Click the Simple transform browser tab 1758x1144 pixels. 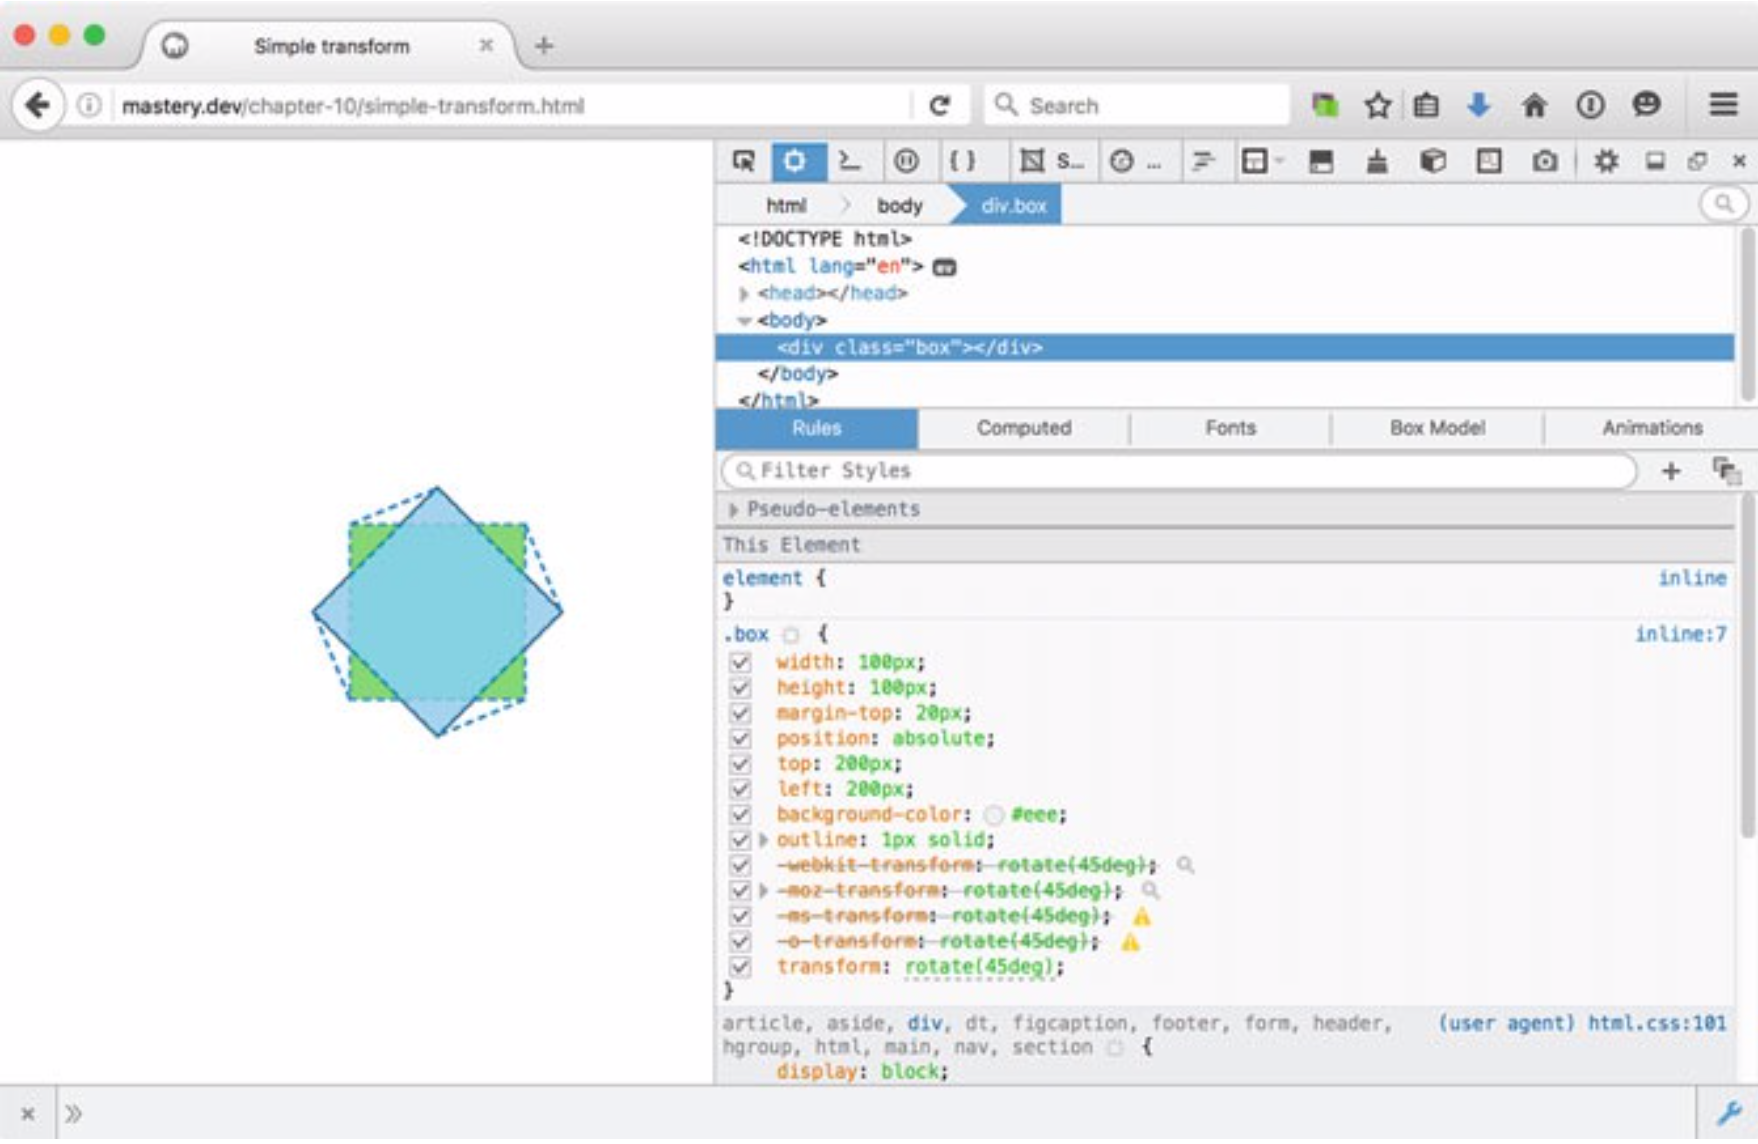[331, 46]
